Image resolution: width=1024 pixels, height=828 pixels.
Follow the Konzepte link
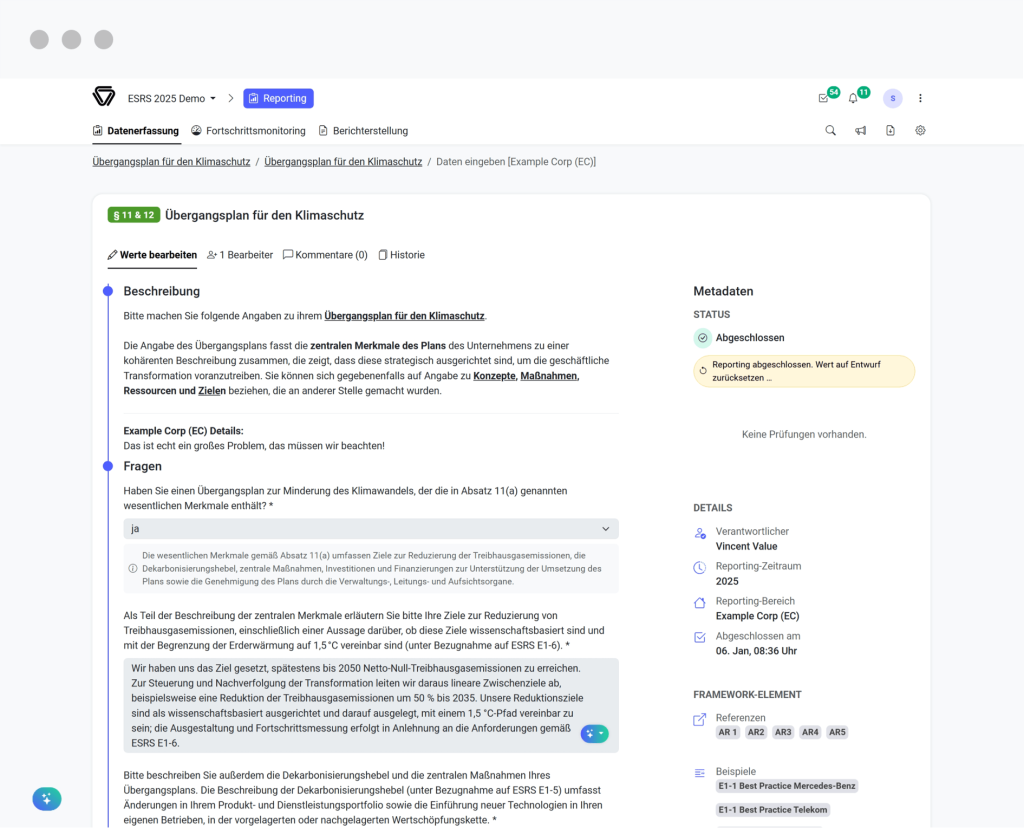click(494, 375)
